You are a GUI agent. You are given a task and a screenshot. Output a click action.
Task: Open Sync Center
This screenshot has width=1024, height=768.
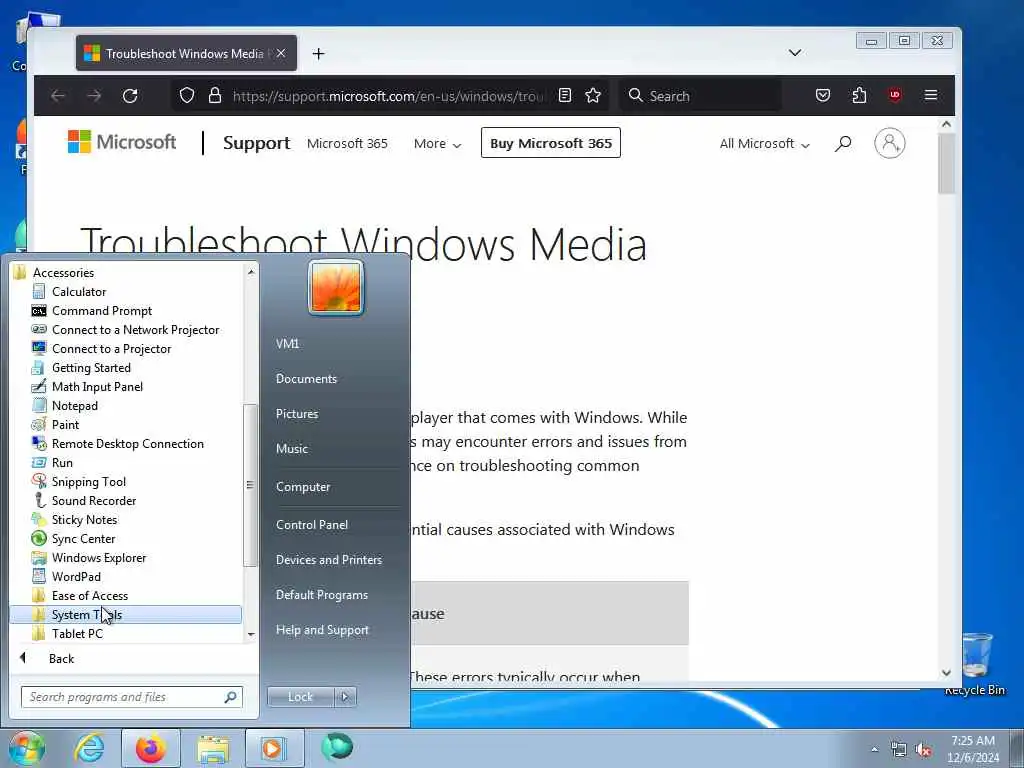(x=83, y=538)
